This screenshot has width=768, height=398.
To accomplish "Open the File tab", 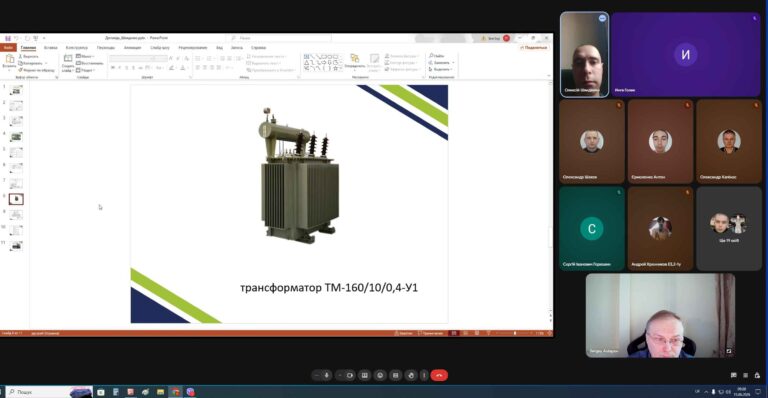I will click(x=8, y=47).
